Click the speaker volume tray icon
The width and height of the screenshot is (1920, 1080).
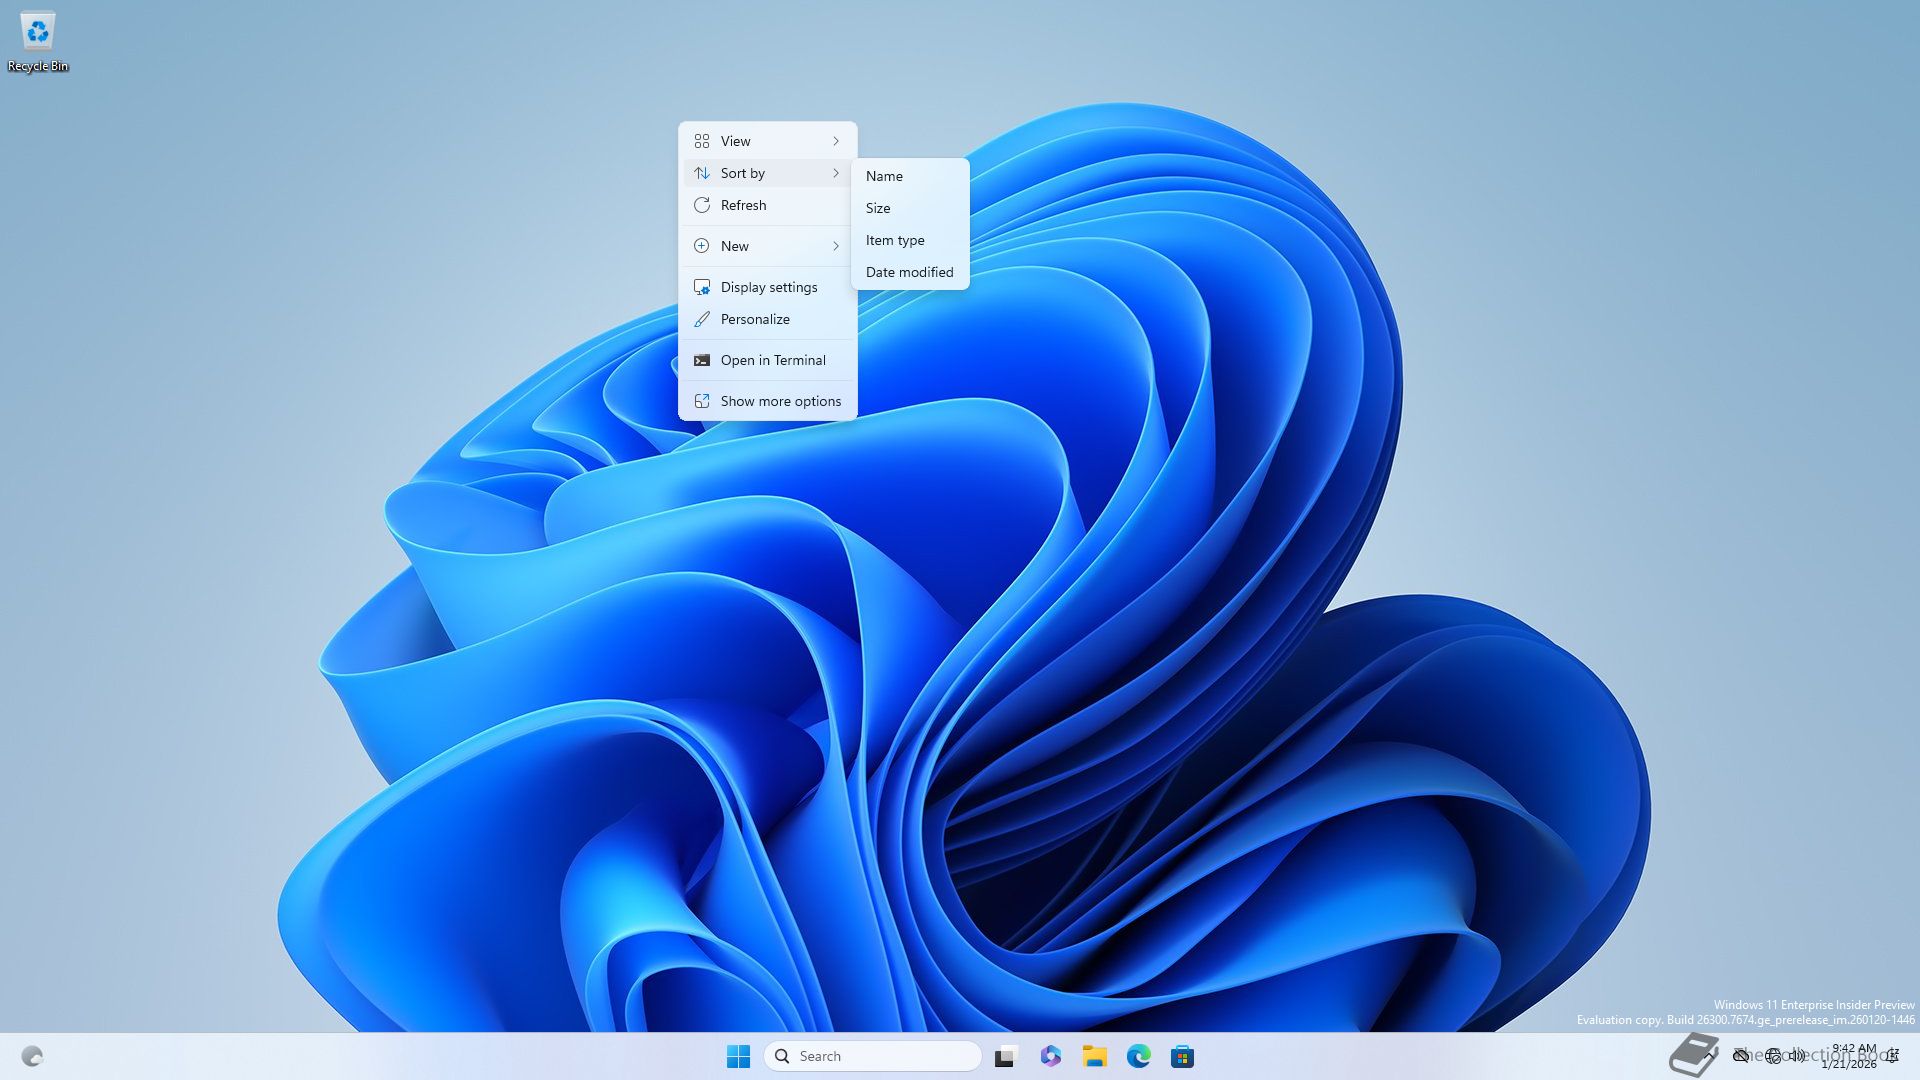(x=1797, y=1056)
